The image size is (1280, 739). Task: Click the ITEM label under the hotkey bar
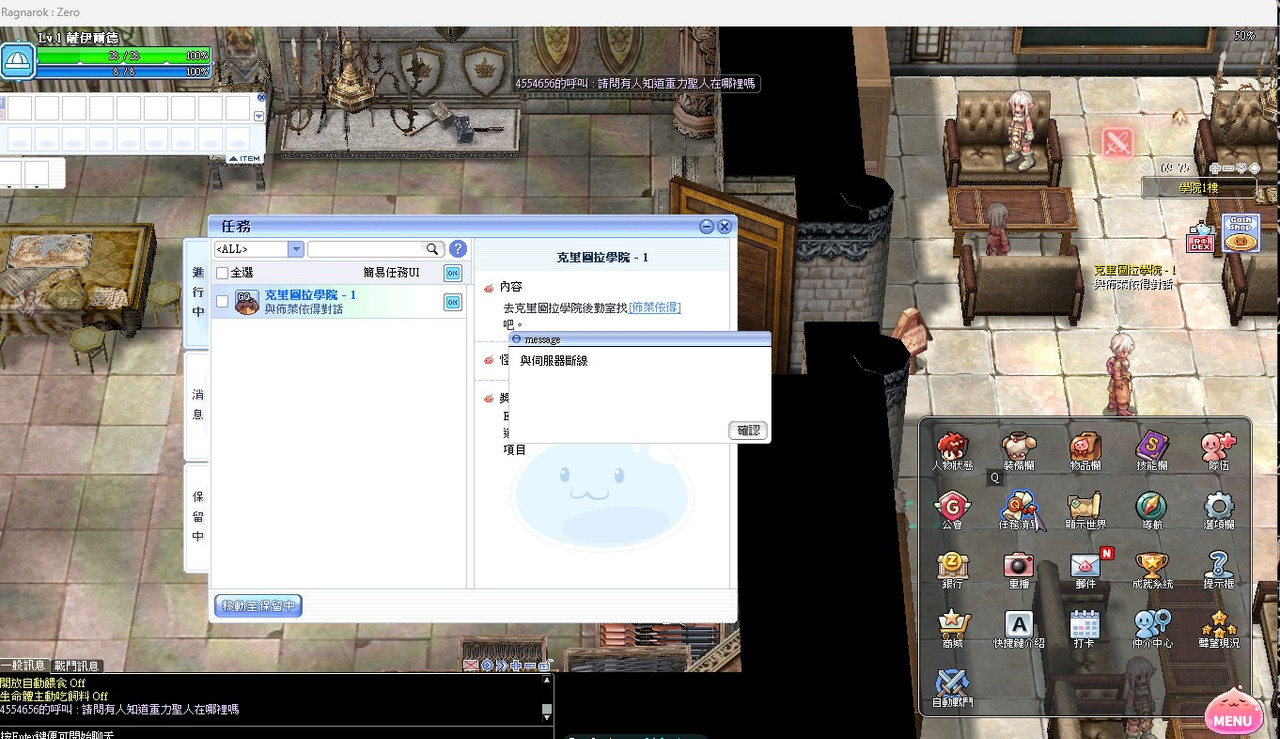pos(245,158)
